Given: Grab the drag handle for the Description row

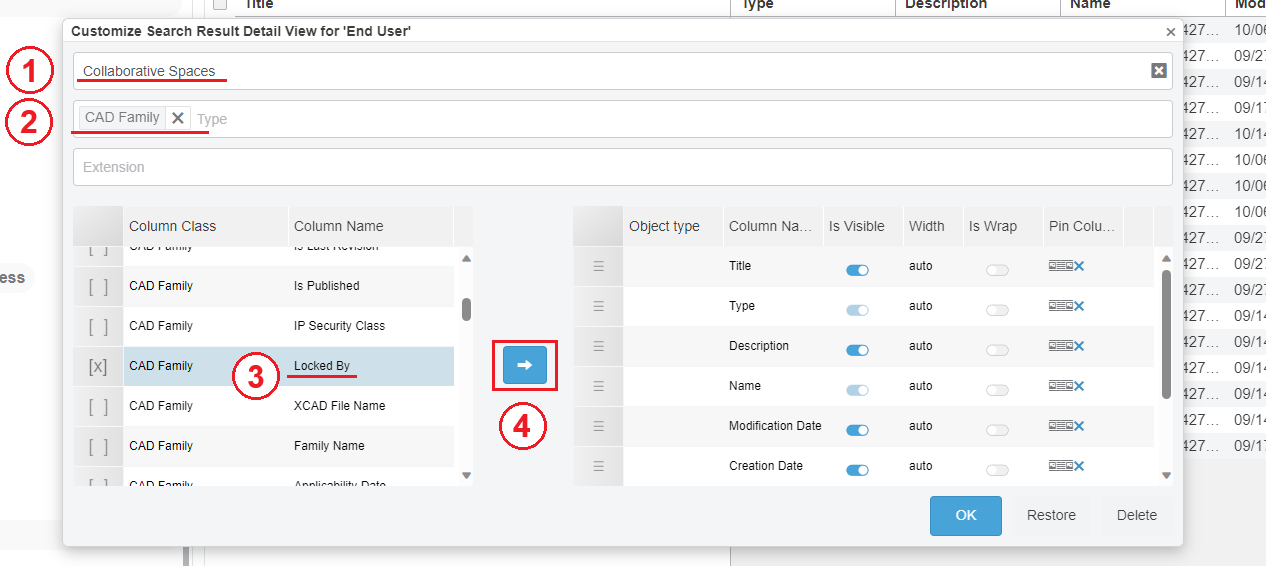Looking at the screenshot, I should (x=598, y=346).
